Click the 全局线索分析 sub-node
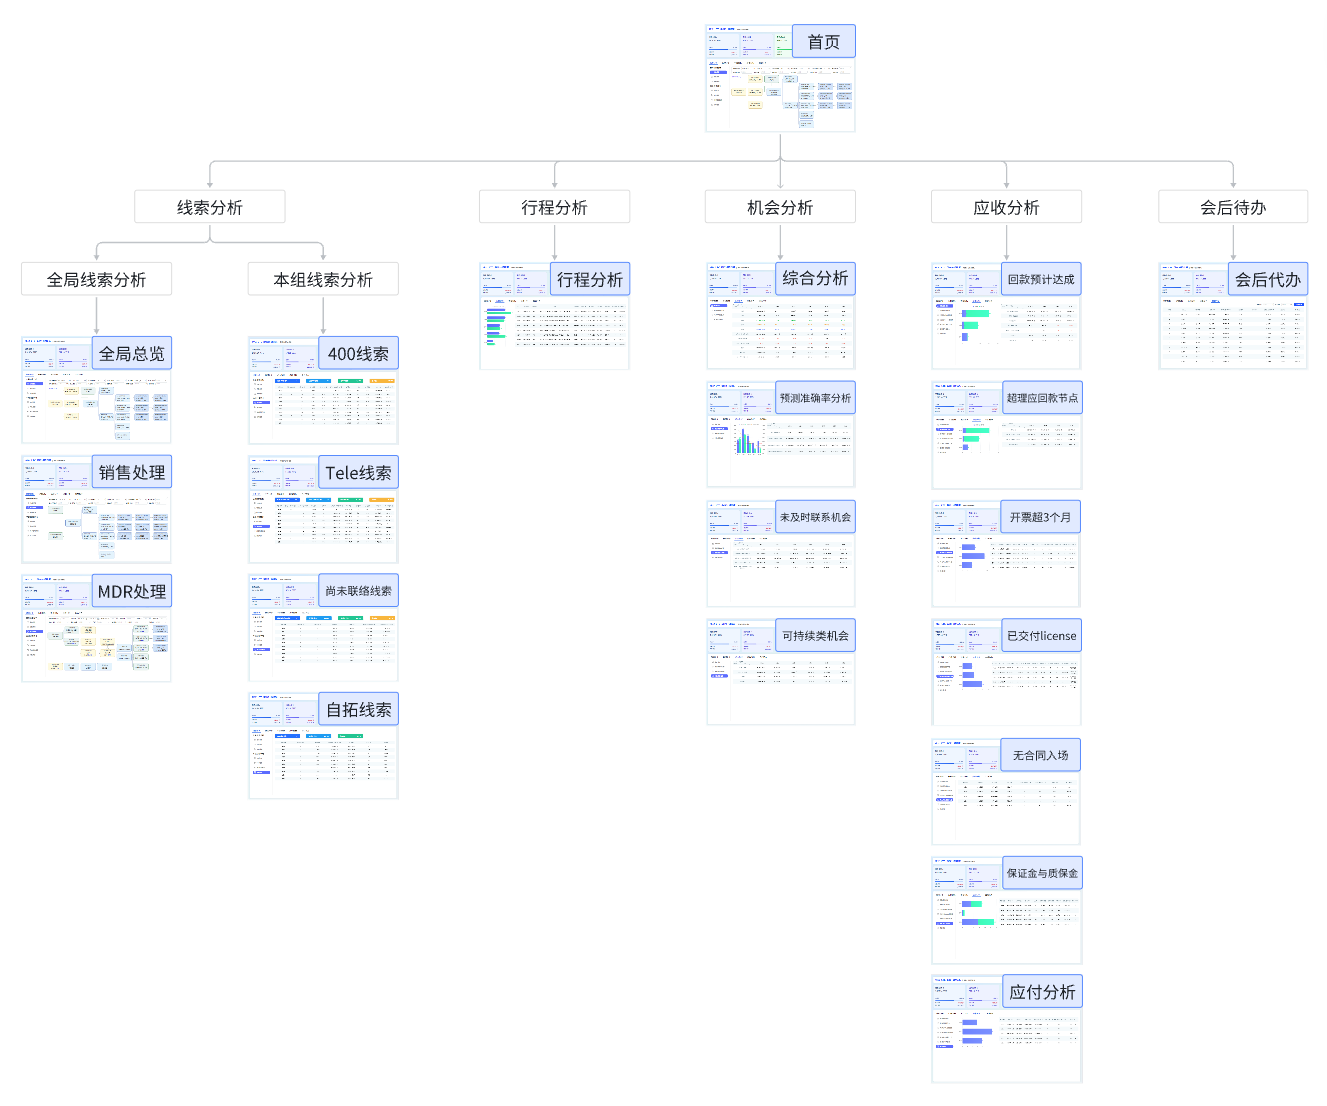The height and width of the screenshot is (1106, 1327). 96,279
